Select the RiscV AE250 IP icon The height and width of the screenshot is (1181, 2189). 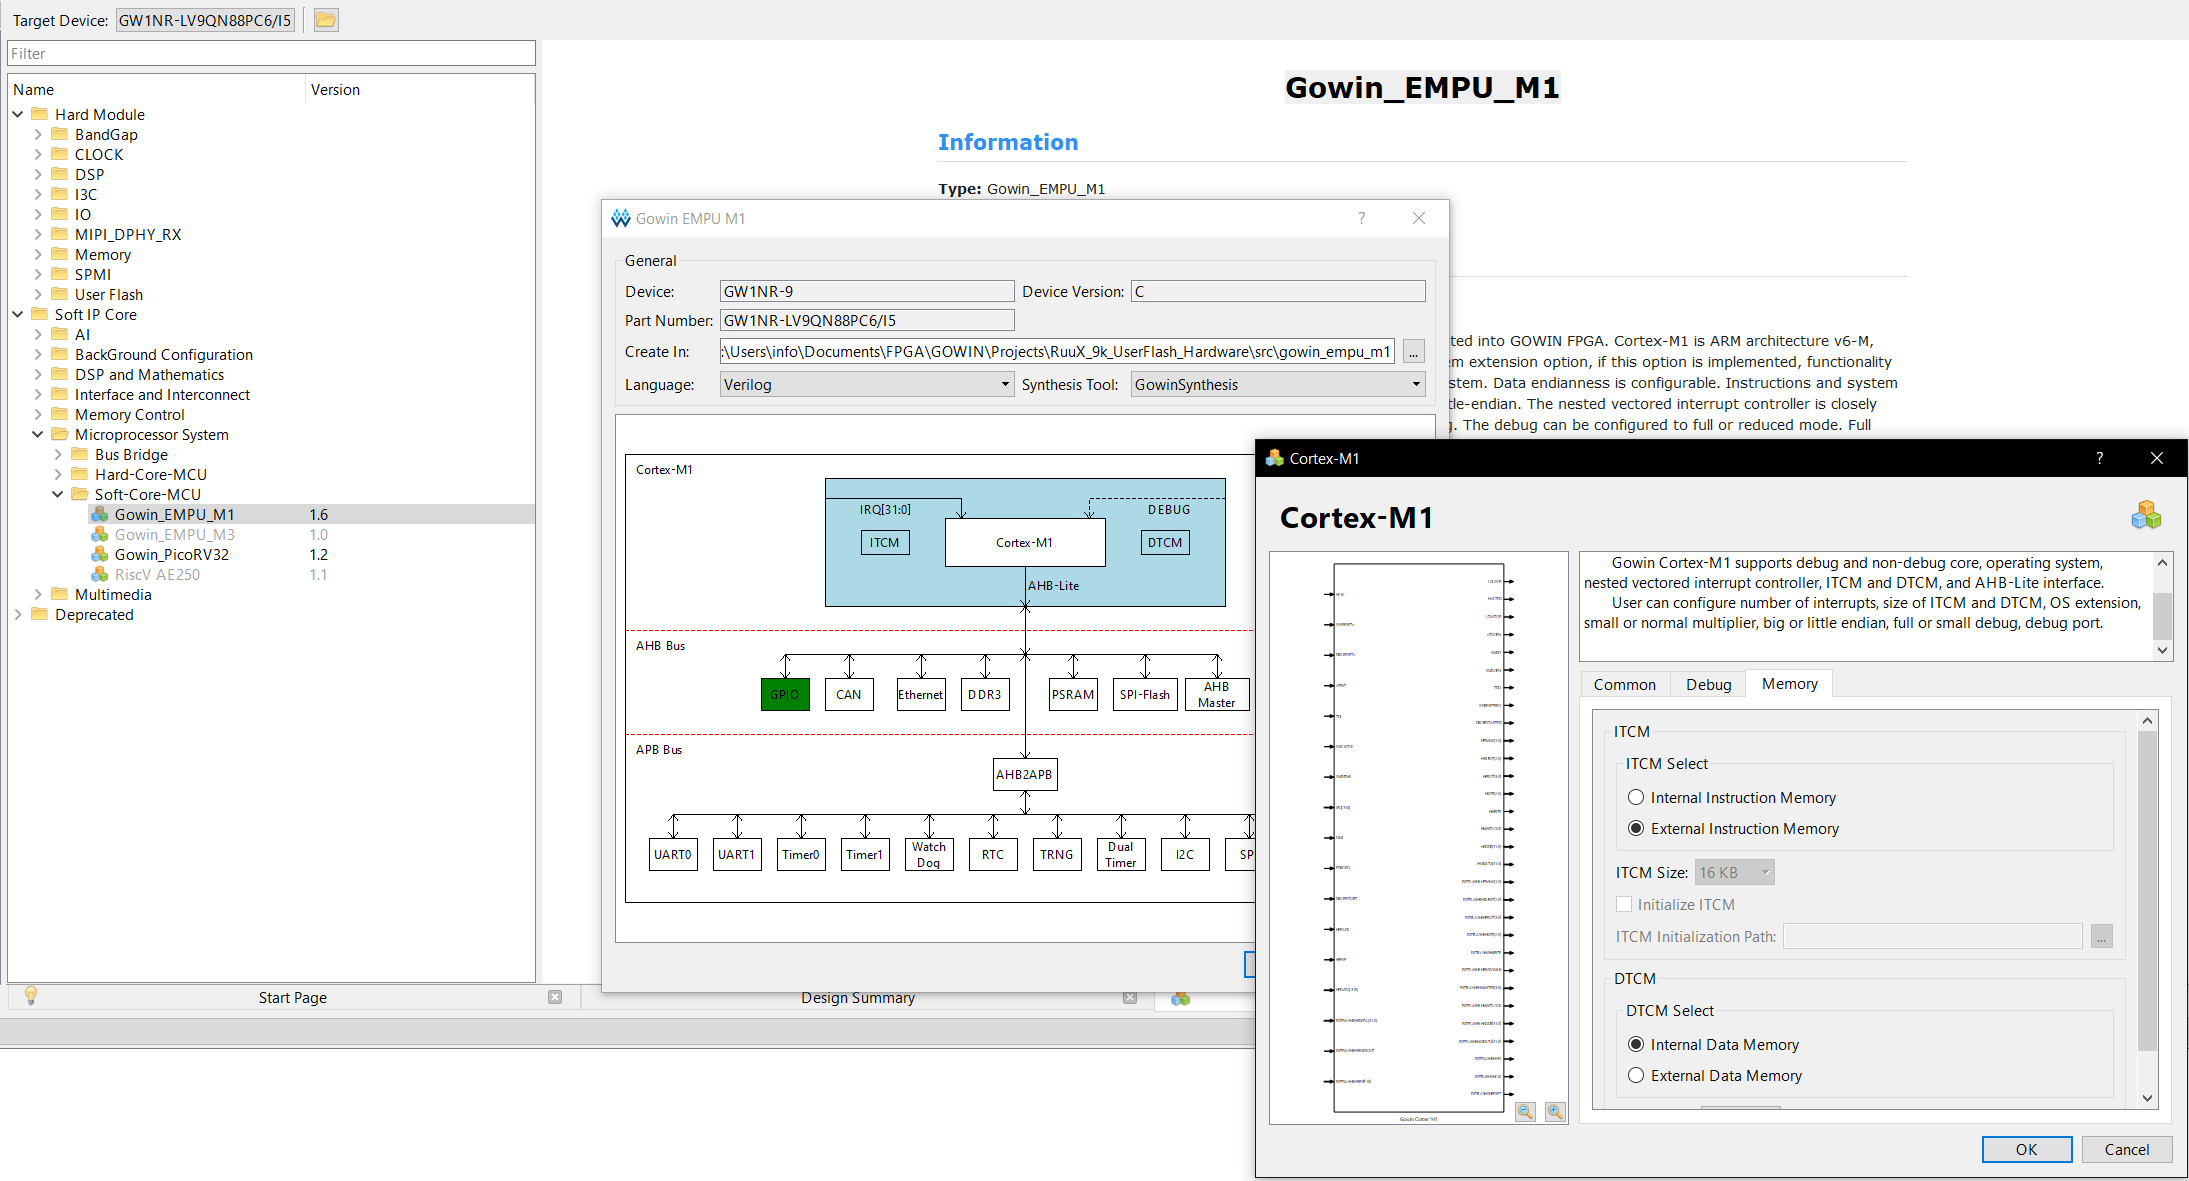tap(100, 574)
